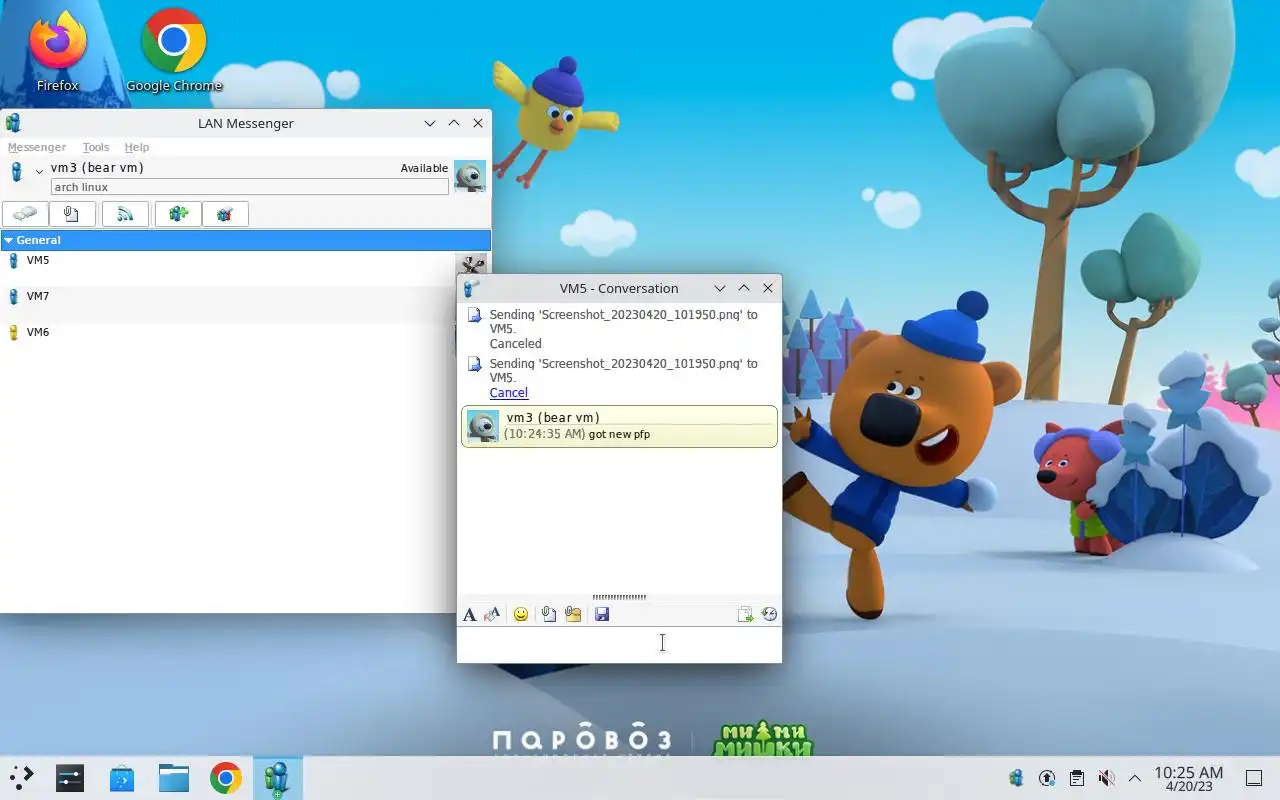Open the LAN Messenger title bar app icon
The image size is (1280, 800).
pyautogui.click(x=13, y=123)
